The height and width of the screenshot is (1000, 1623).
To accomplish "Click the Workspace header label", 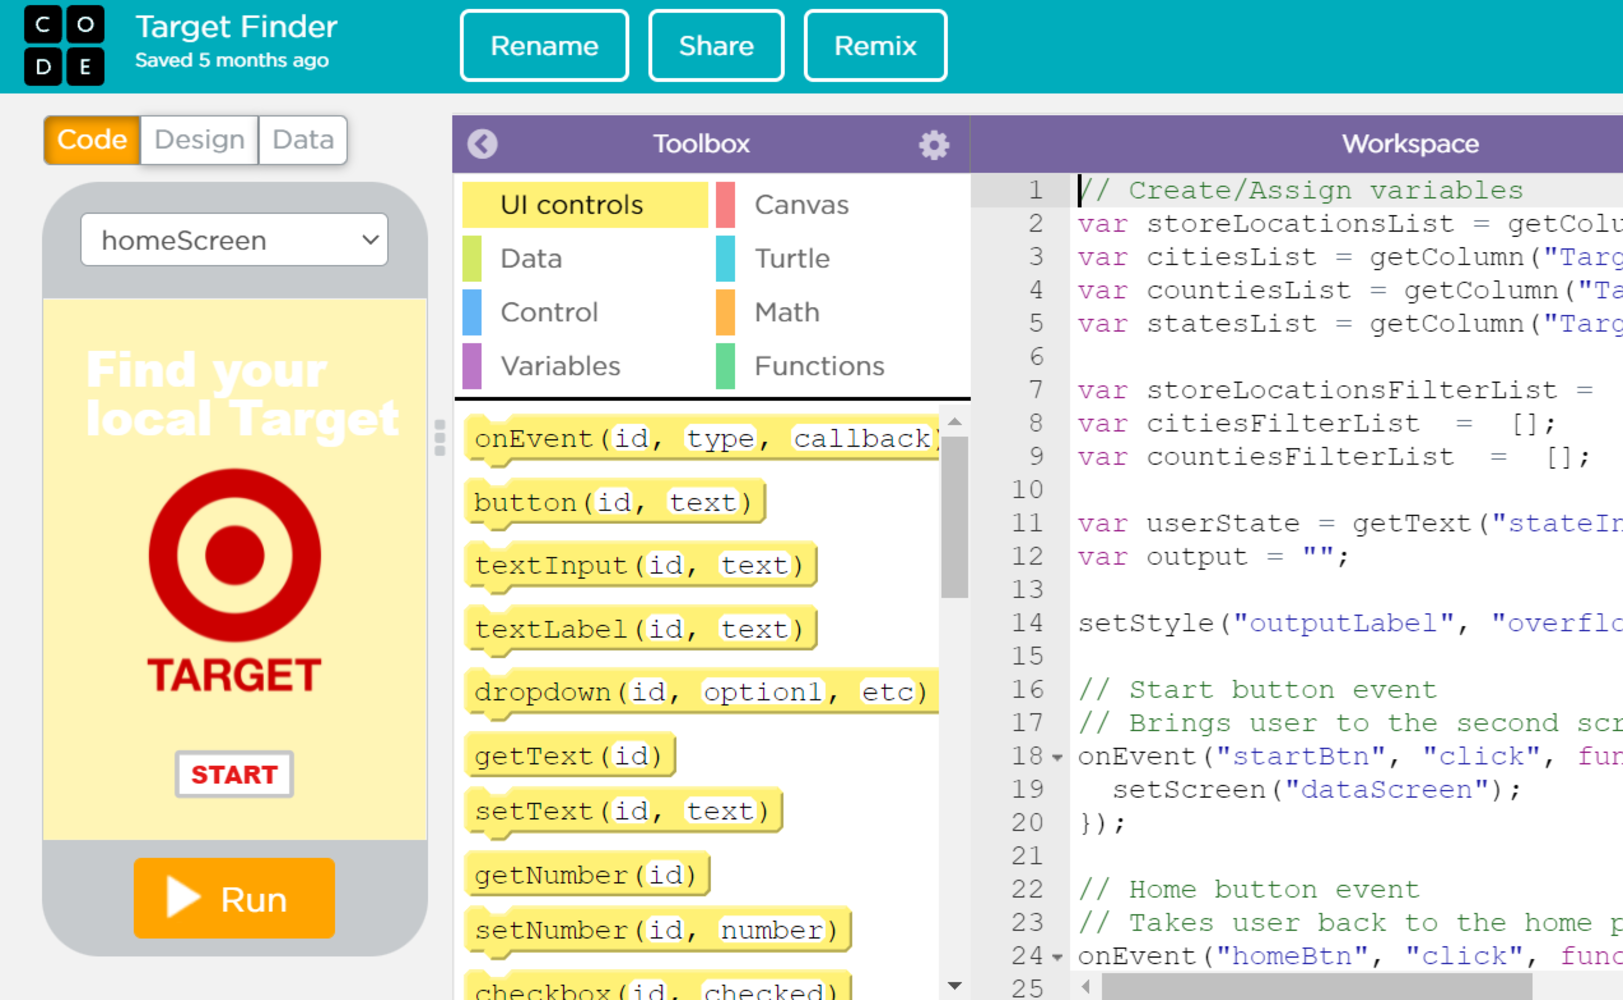I will (1410, 144).
